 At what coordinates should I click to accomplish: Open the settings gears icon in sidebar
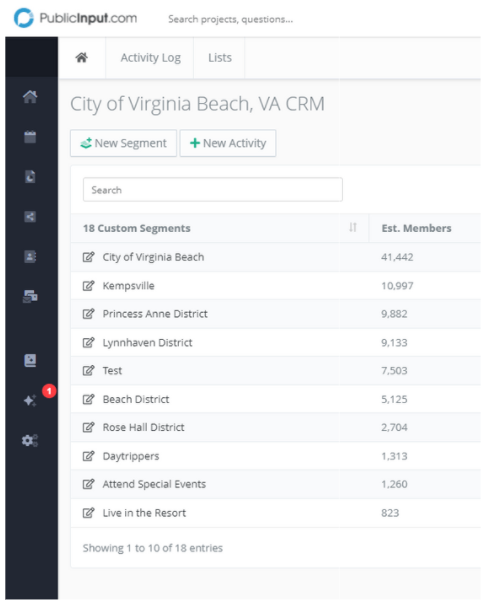[30, 440]
